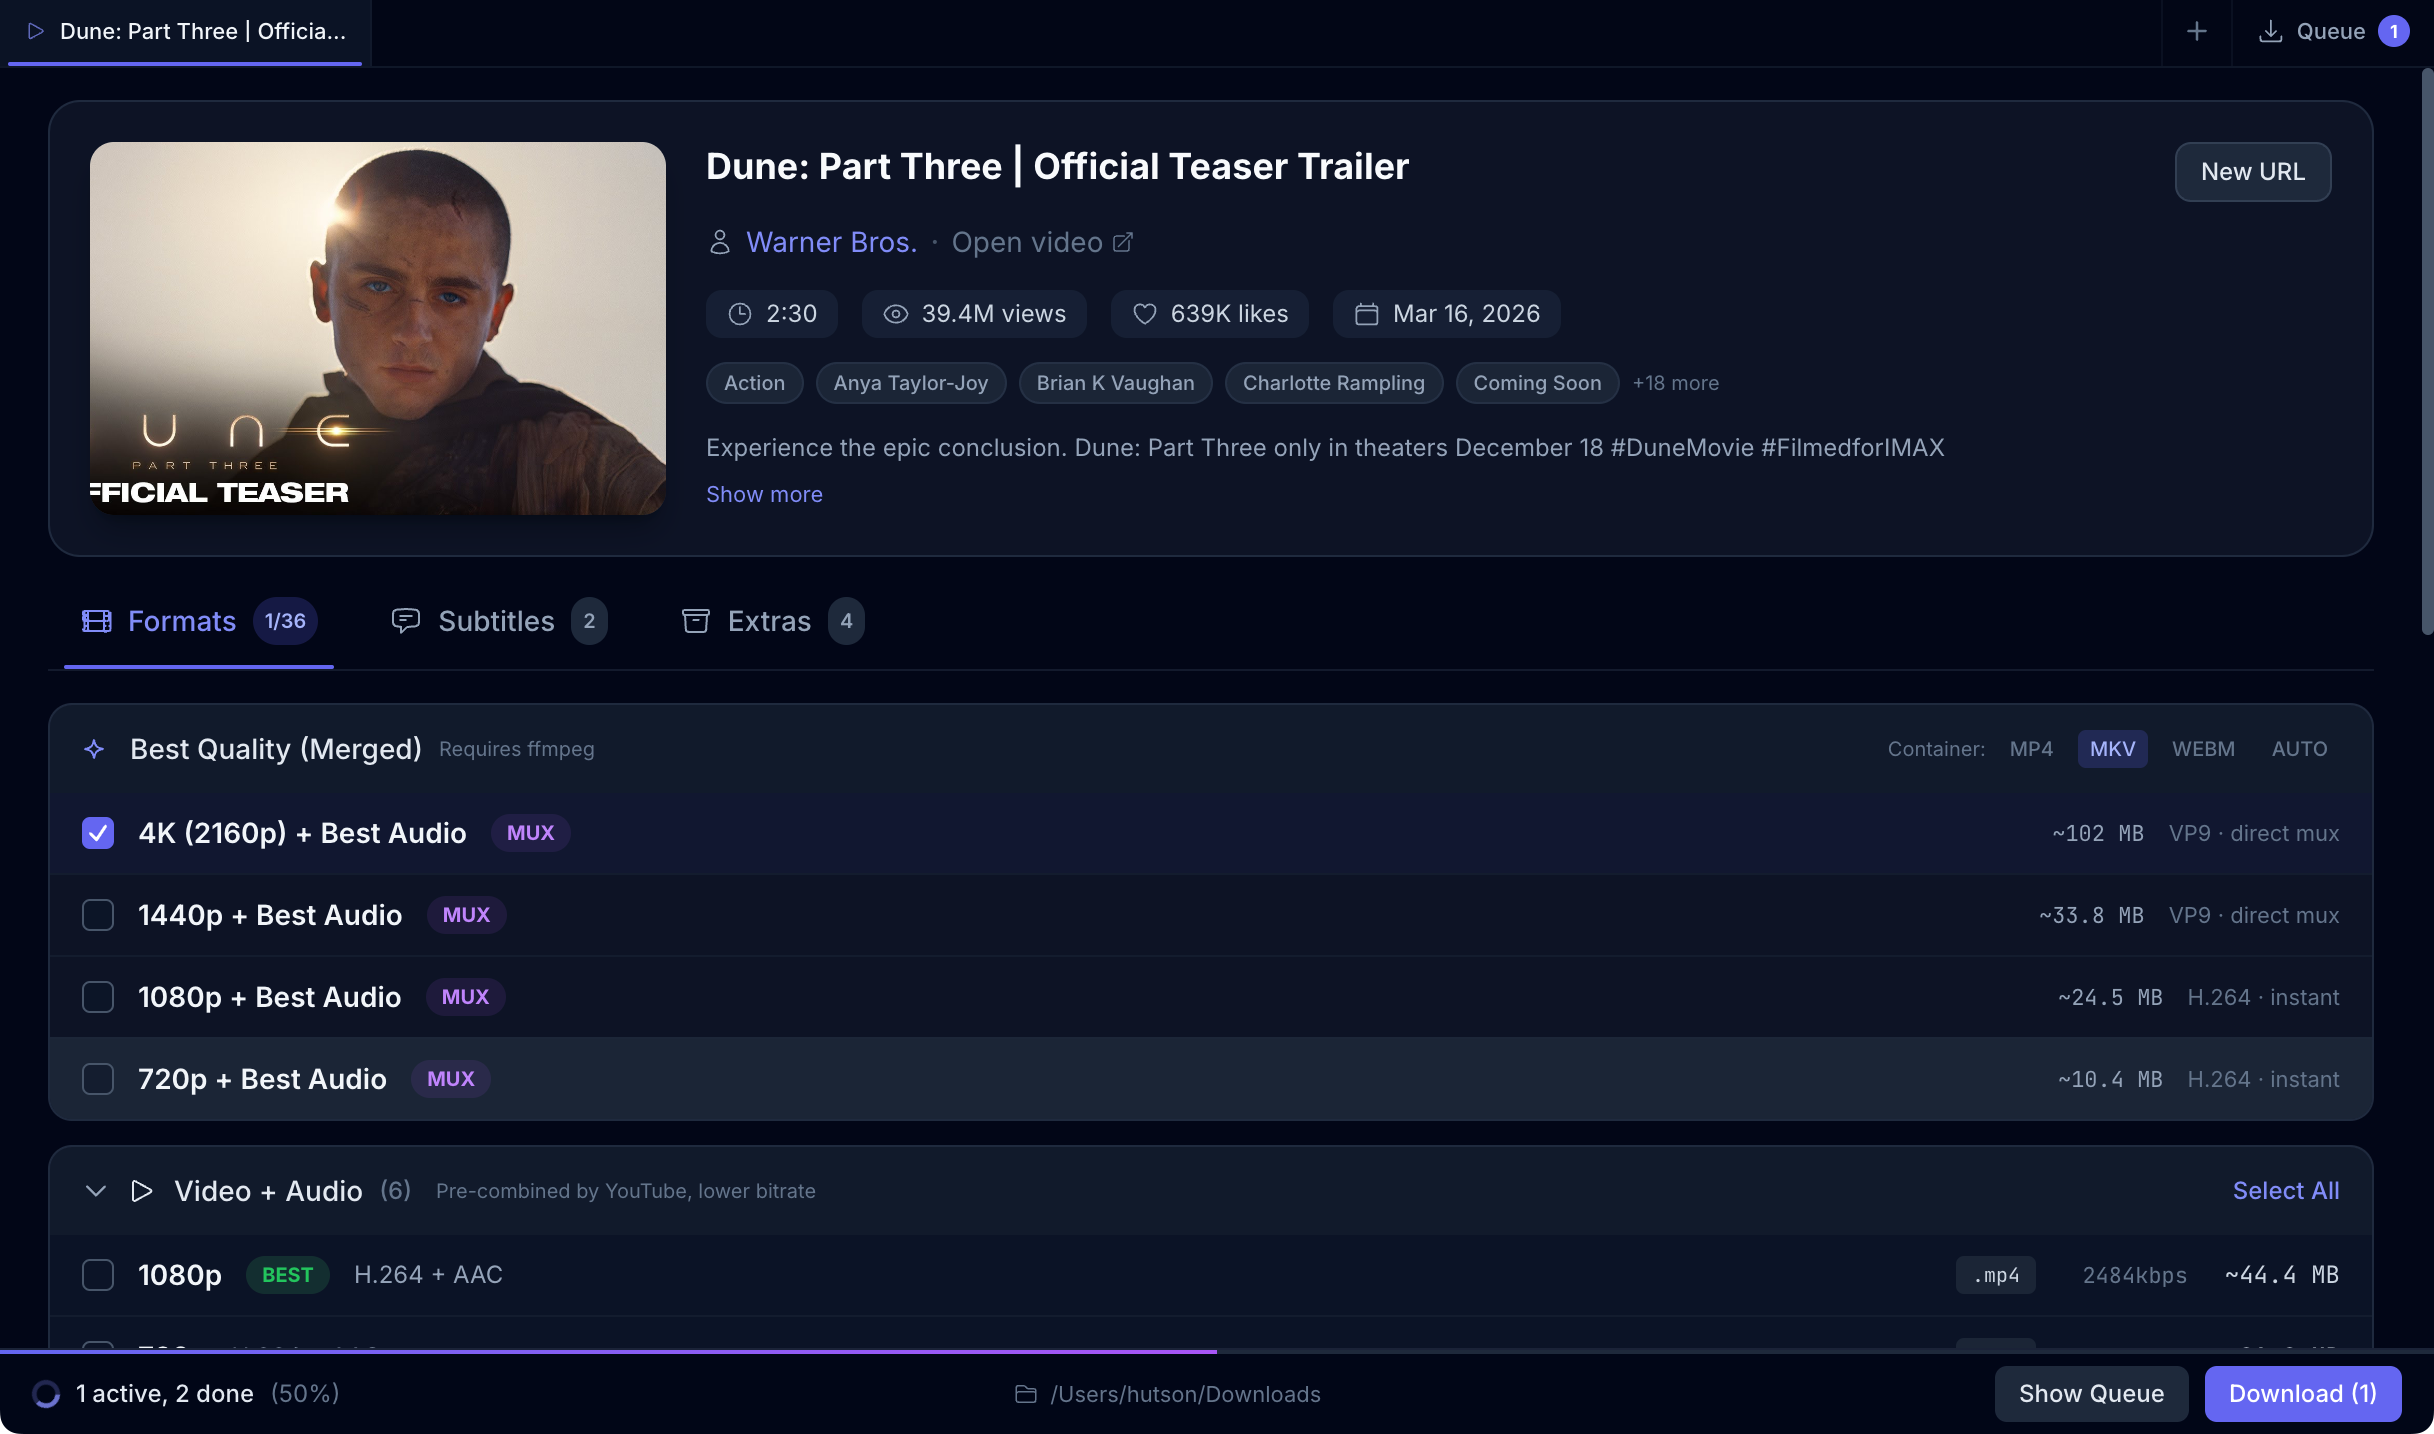Switch to the Subtitles tab
The width and height of the screenshot is (2434, 1434).
[498, 621]
